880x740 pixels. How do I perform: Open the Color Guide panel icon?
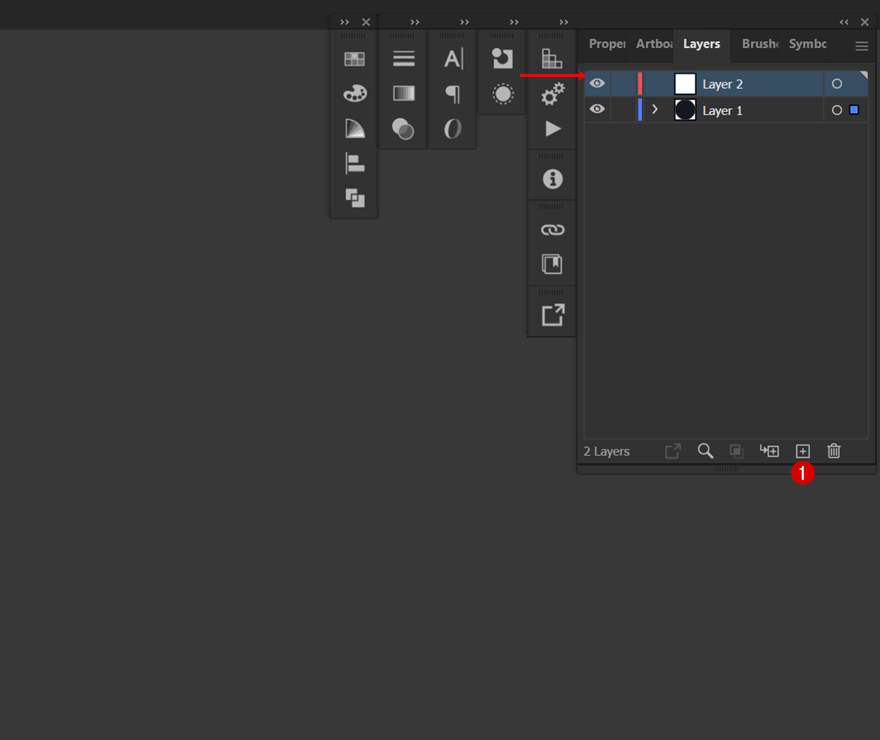point(354,128)
